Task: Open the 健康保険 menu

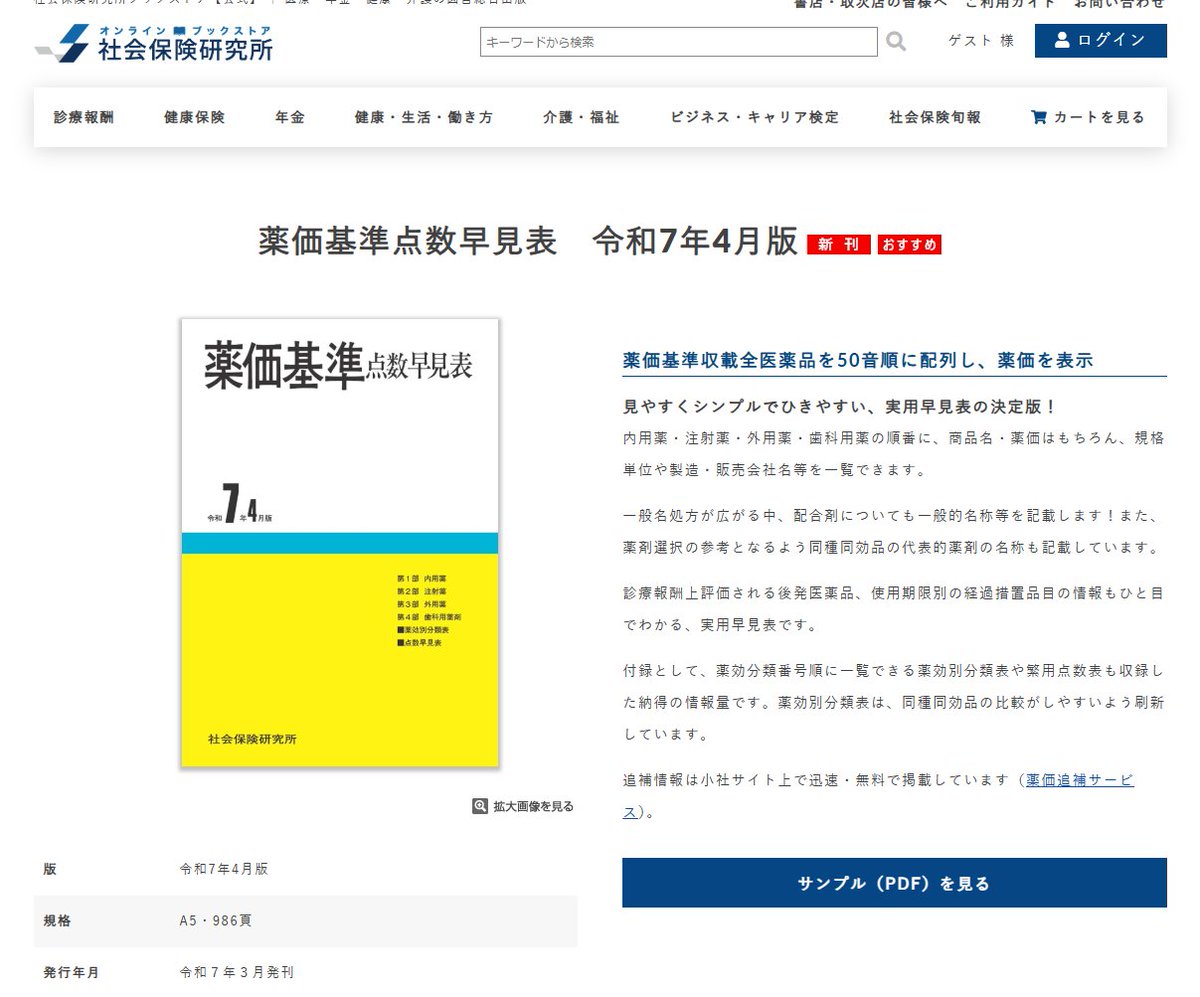Action: click(x=195, y=117)
